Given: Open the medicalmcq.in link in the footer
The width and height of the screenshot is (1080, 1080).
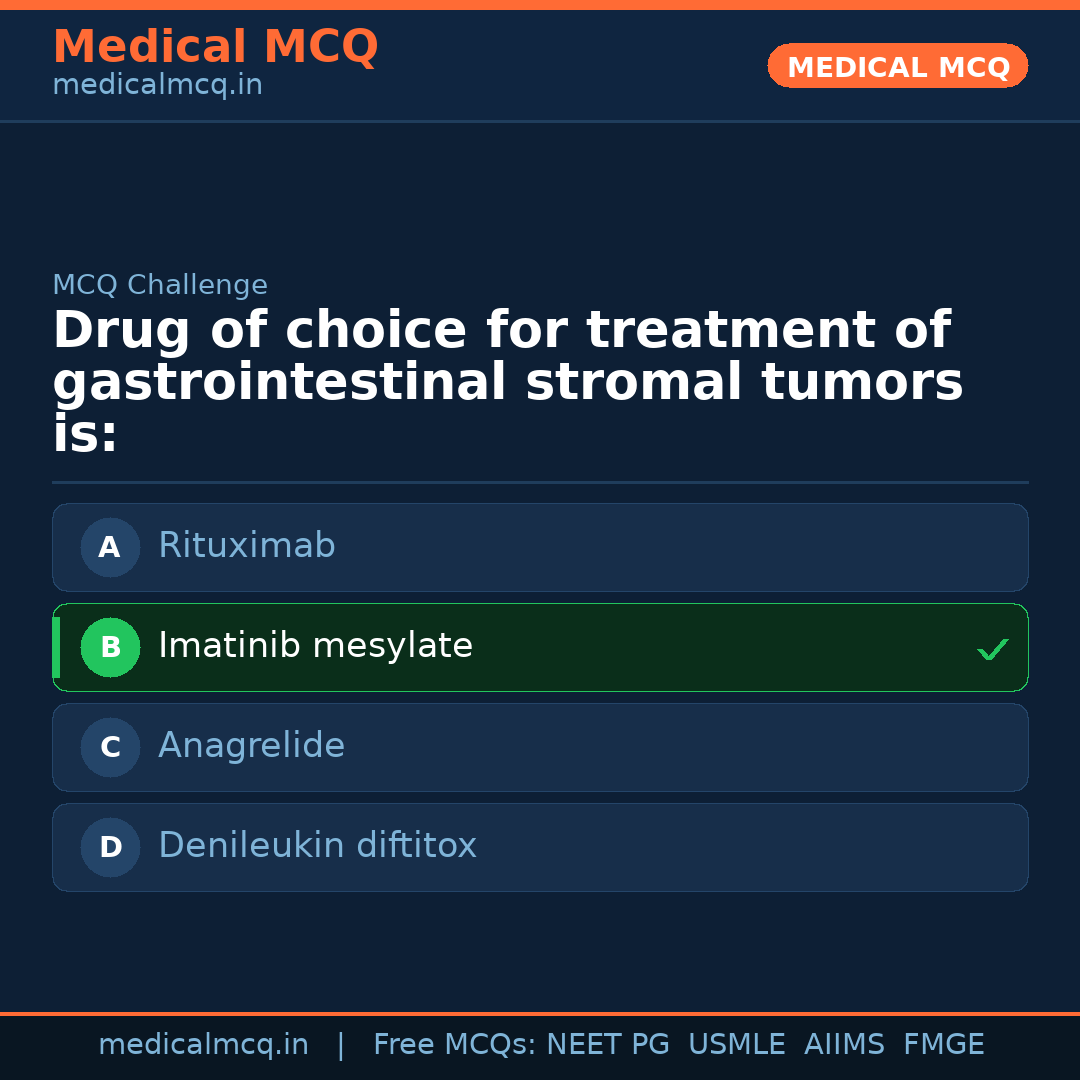Looking at the screenshot, I should (x=203, y=1045).
